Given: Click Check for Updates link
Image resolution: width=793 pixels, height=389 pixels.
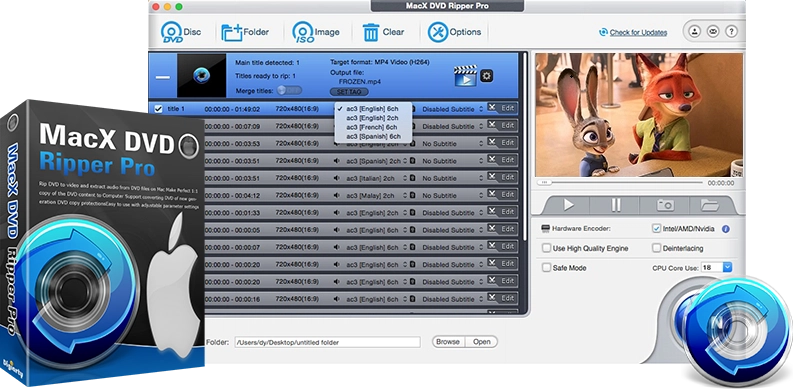Looking at the screenshot, I should 638,32.
